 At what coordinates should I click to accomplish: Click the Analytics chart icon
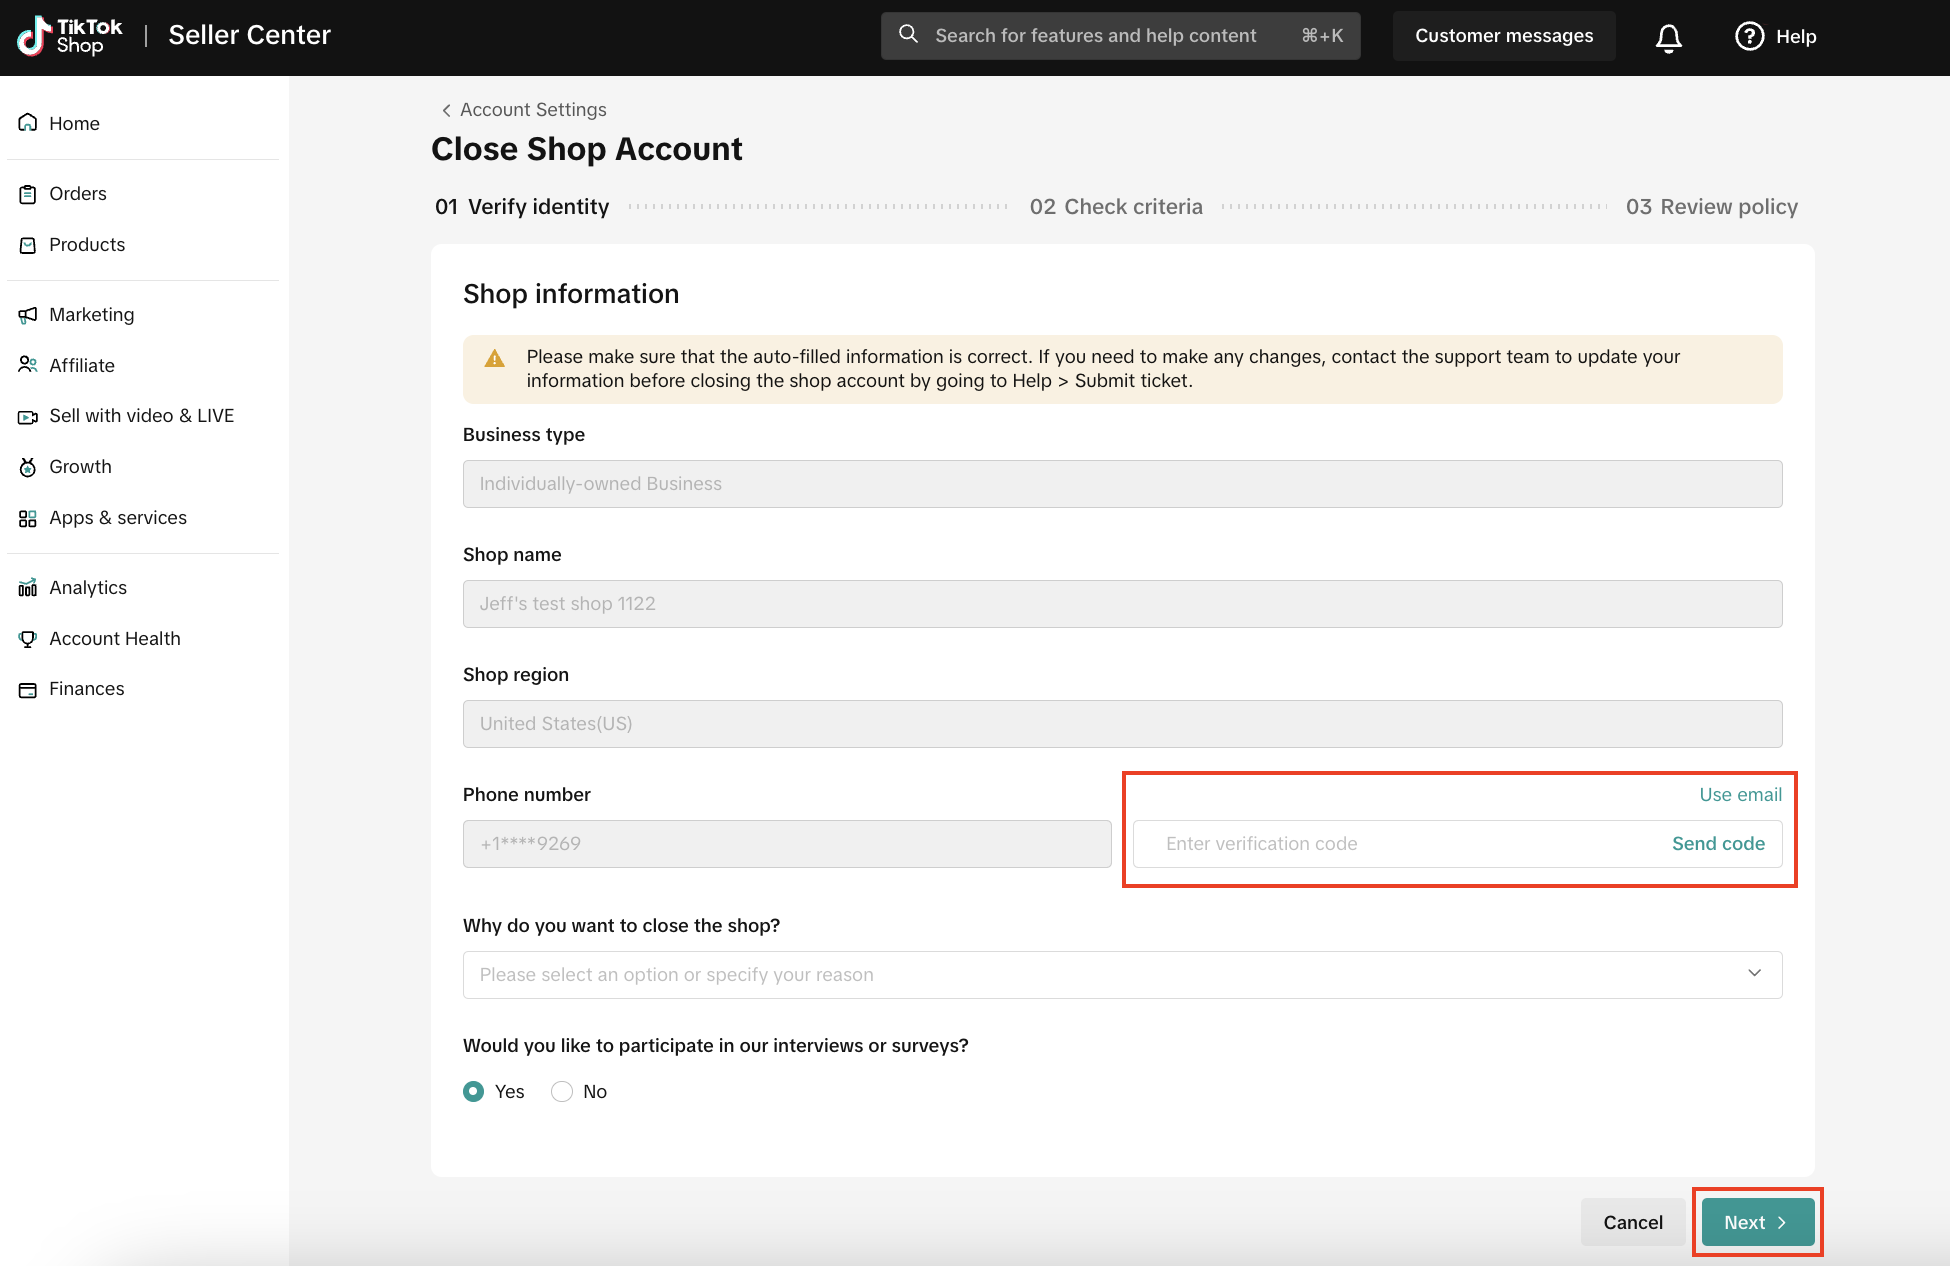click(x=28, y=588)
